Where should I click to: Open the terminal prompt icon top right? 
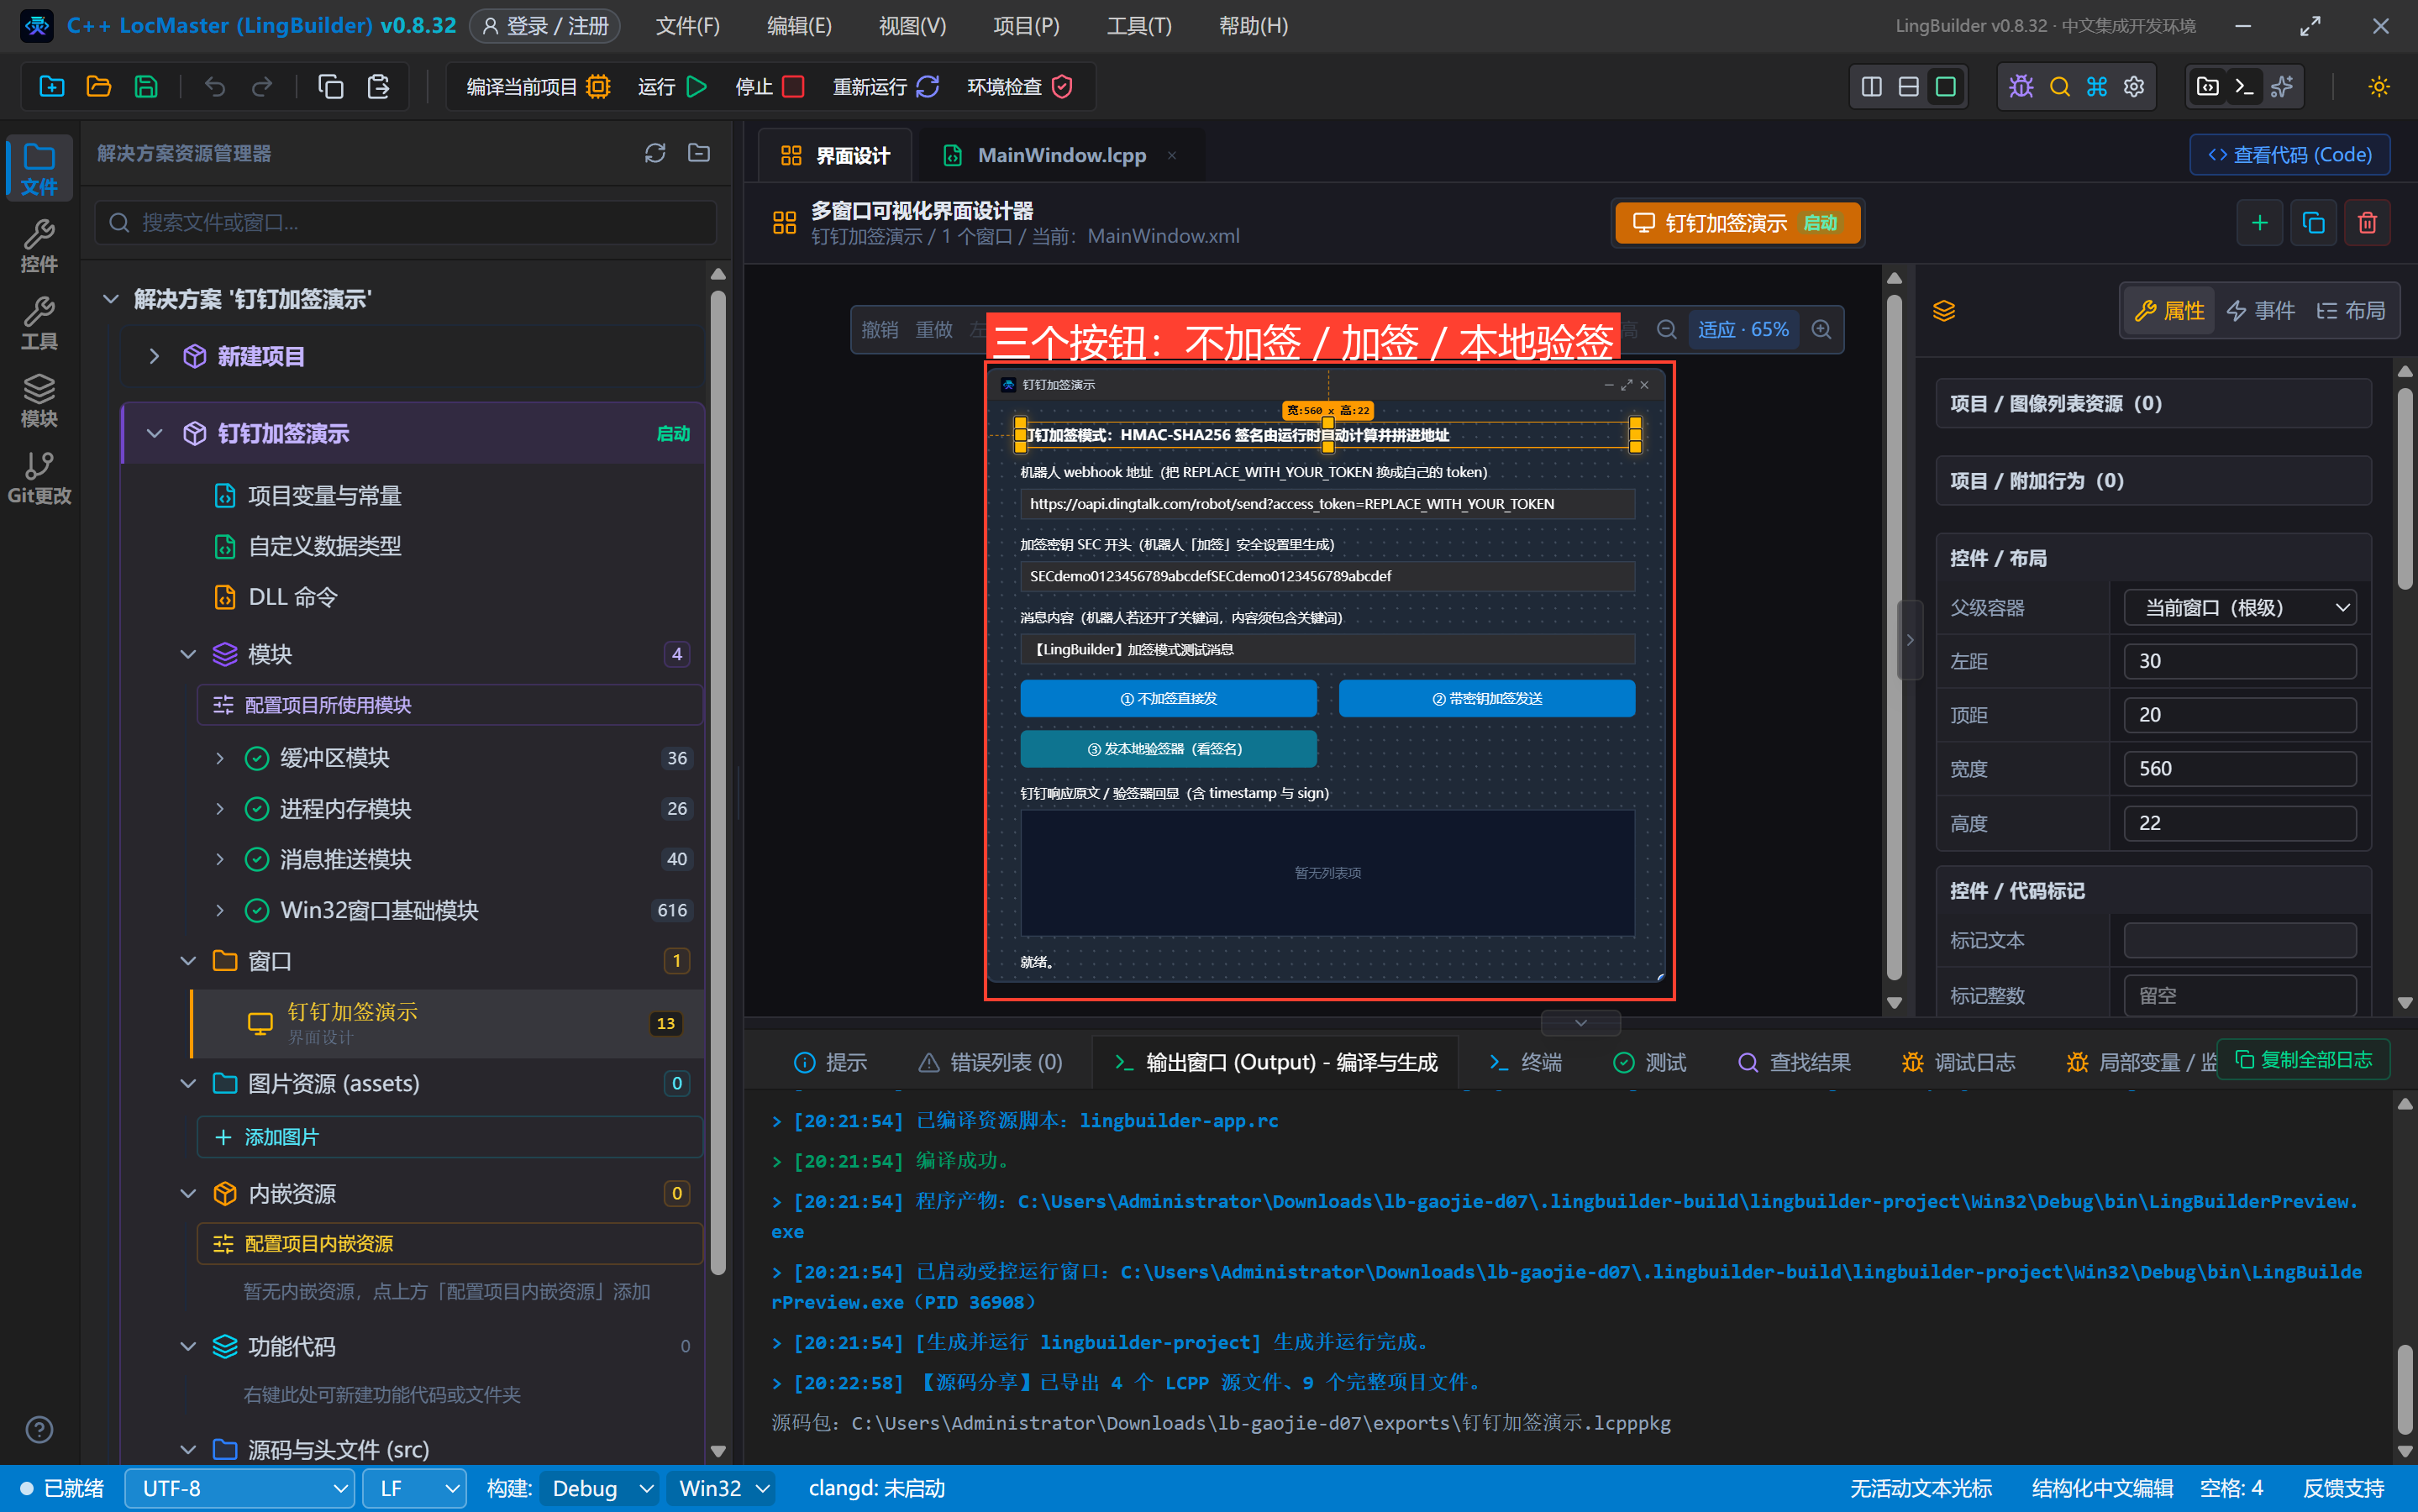click(x=2244, y=87)
